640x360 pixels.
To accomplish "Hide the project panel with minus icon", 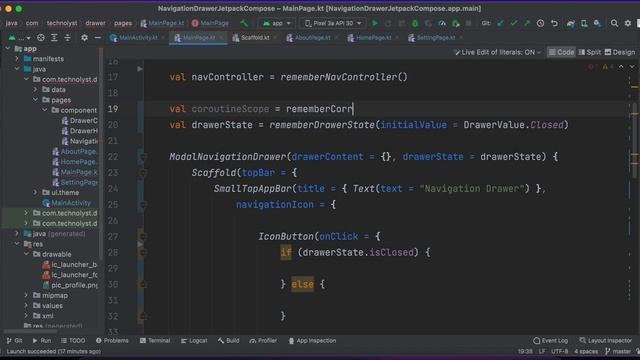I will [98, 38].
